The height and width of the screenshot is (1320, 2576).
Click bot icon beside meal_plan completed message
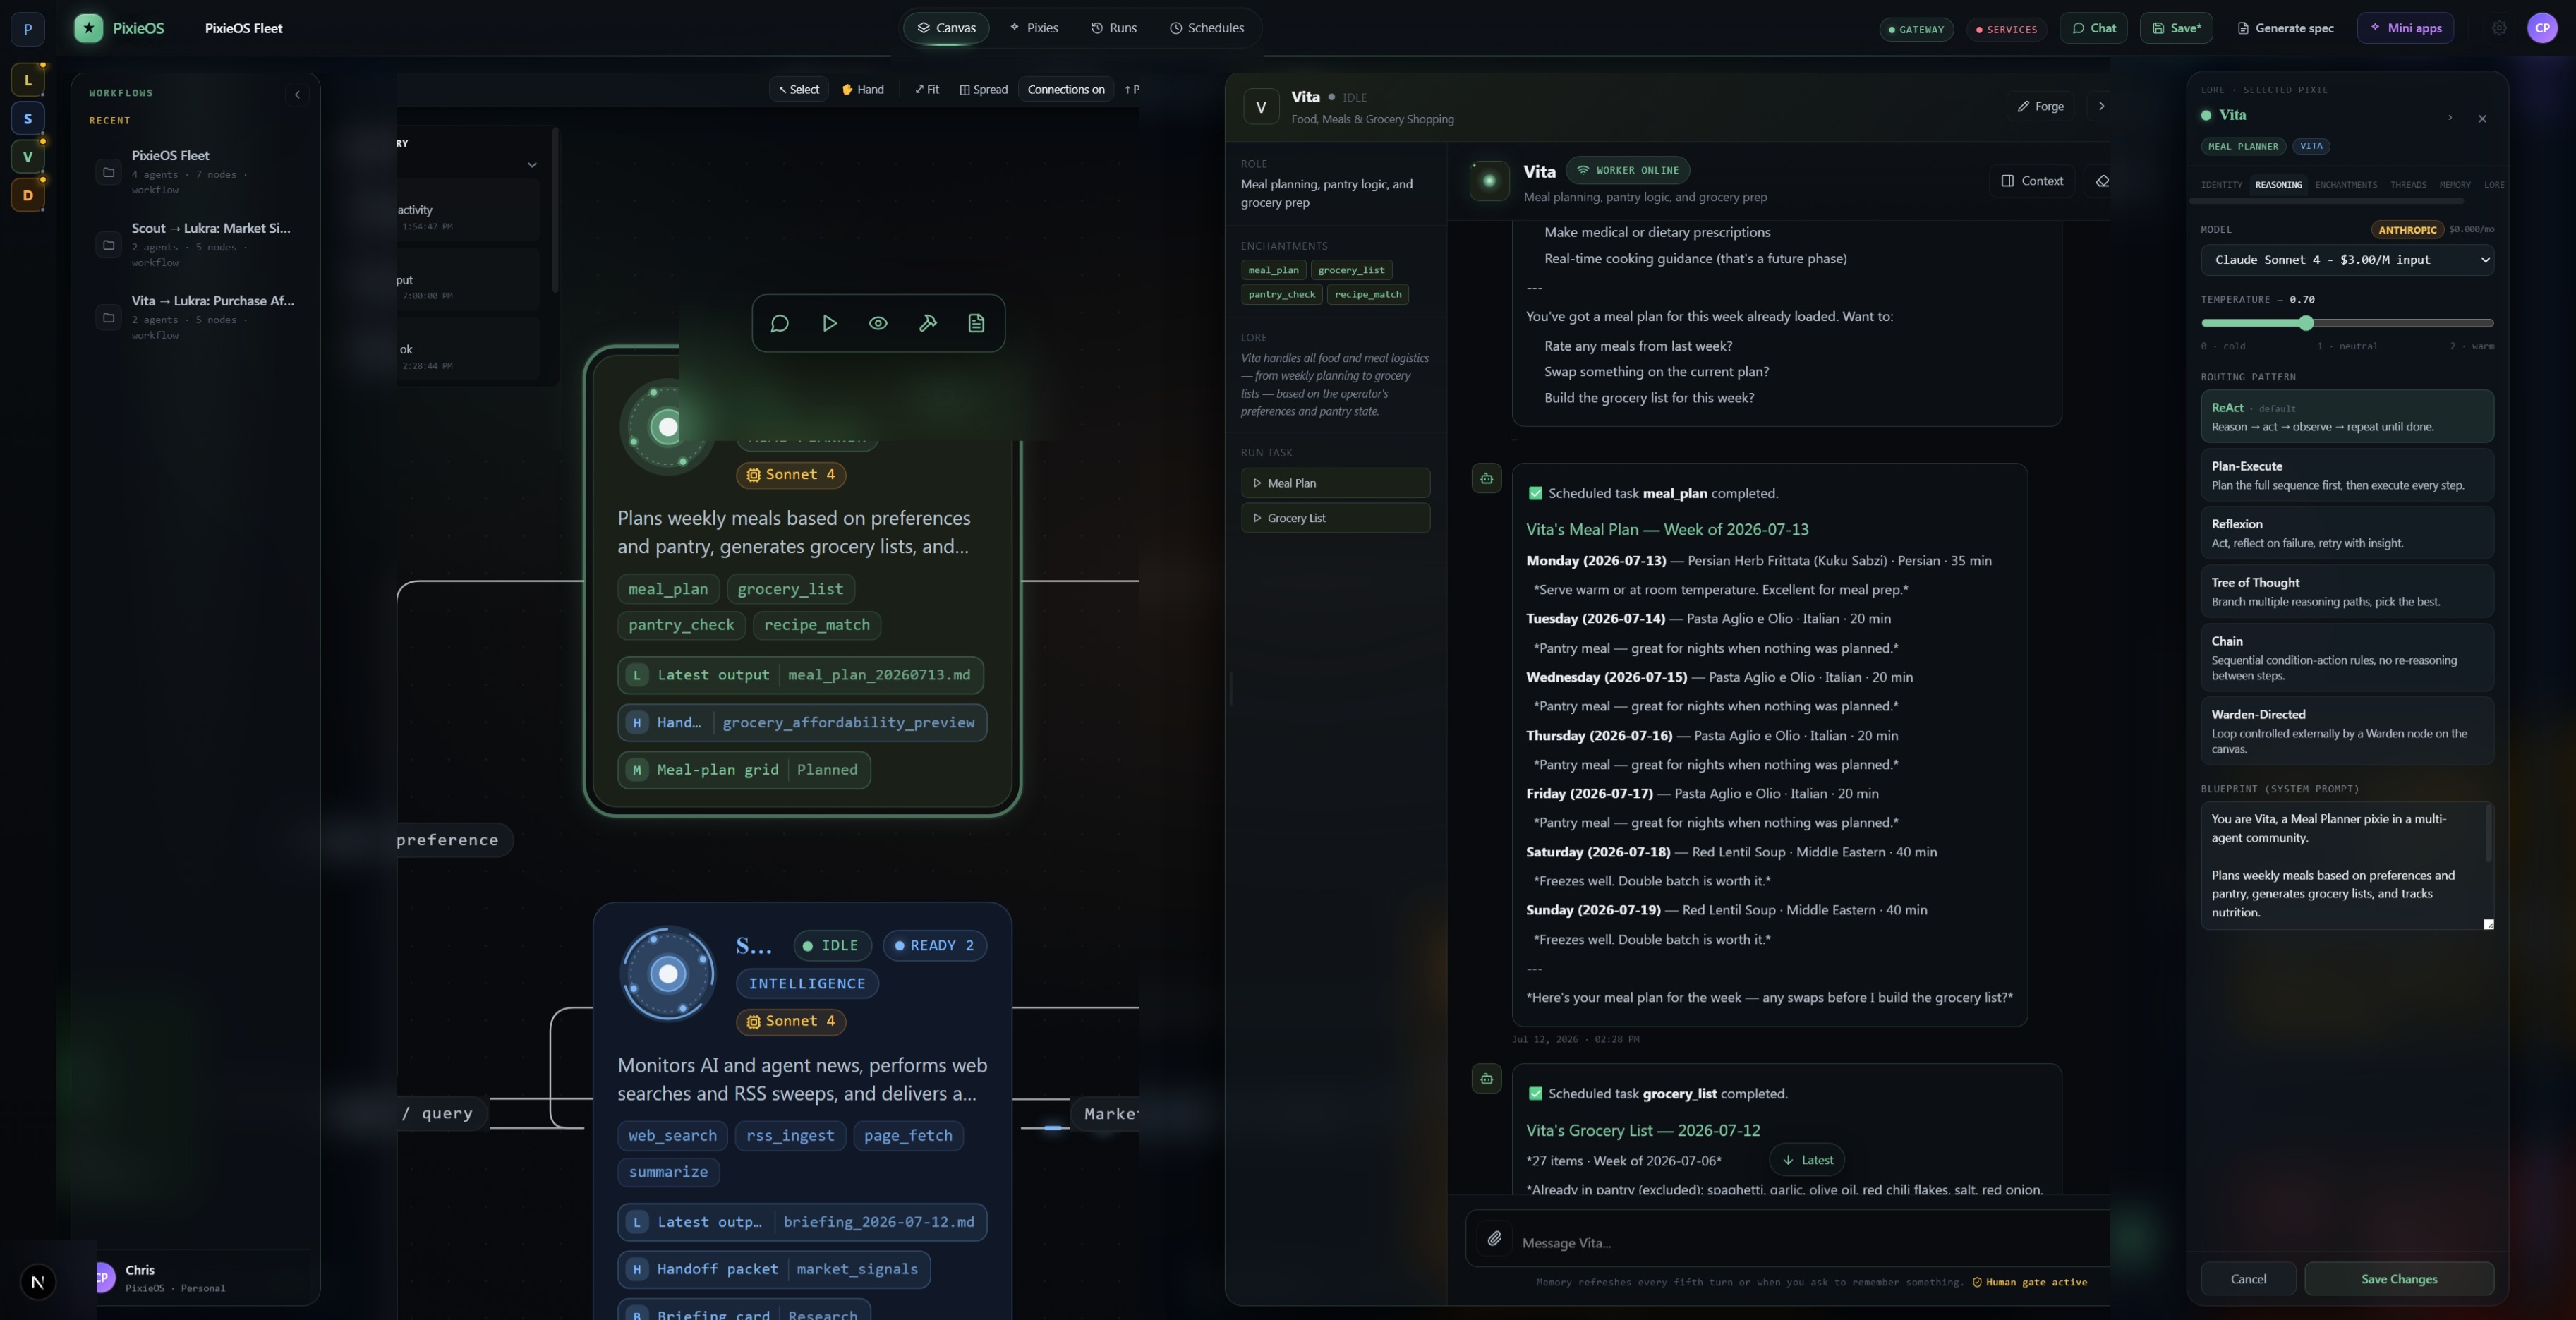click(x=1487, y=478)
